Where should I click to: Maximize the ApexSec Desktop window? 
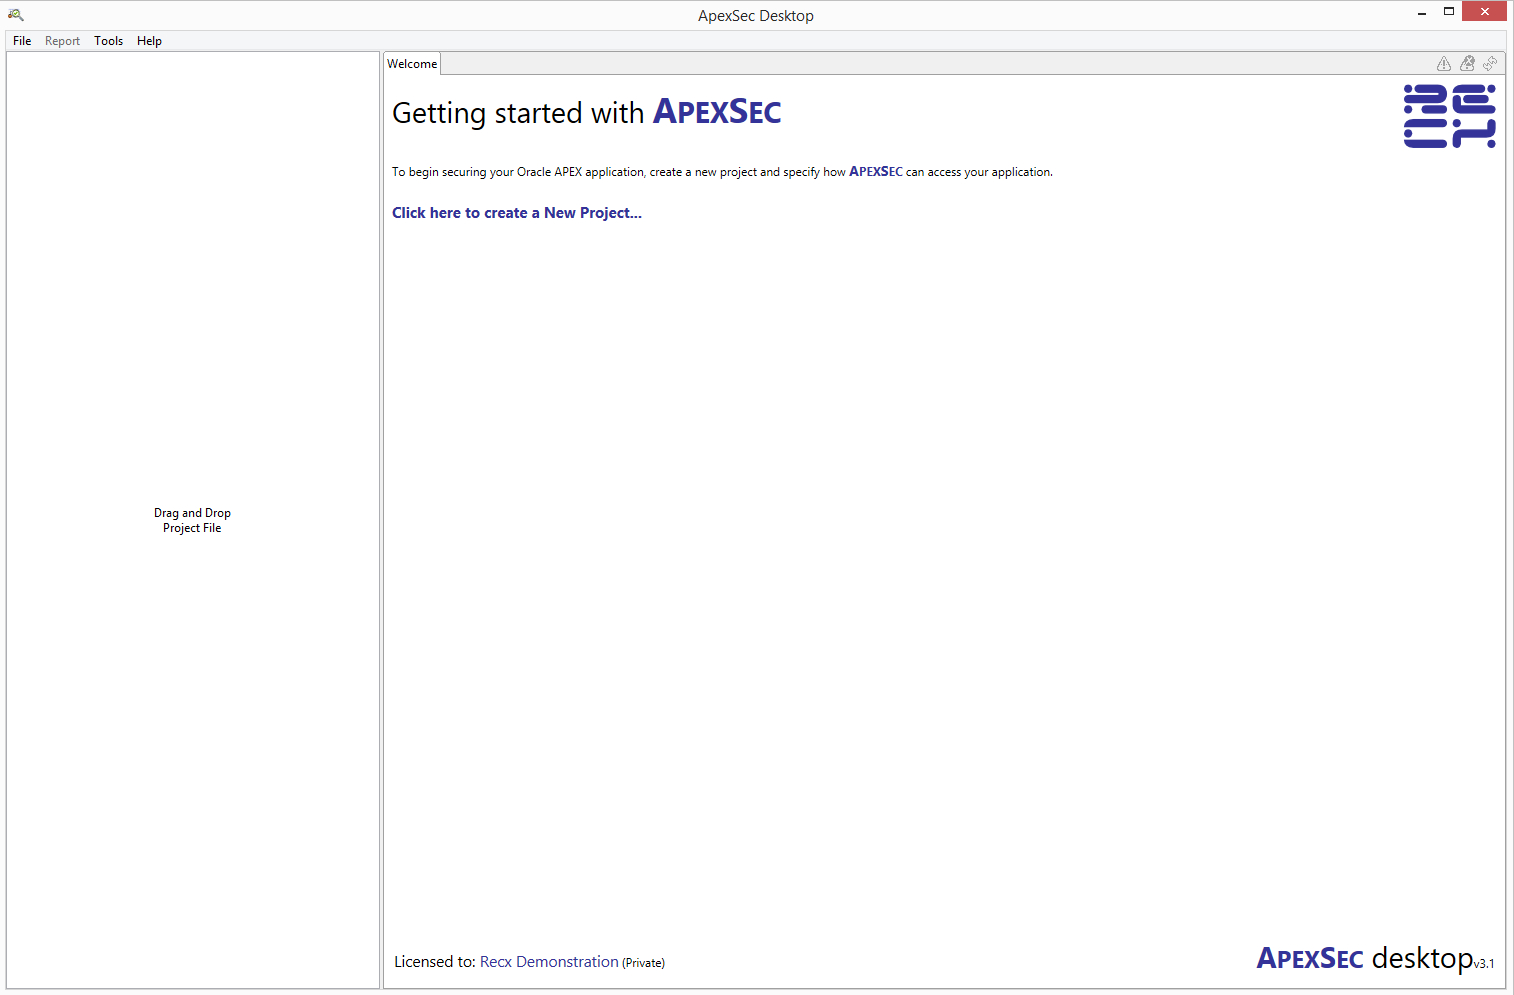(x=1449, y=12)
